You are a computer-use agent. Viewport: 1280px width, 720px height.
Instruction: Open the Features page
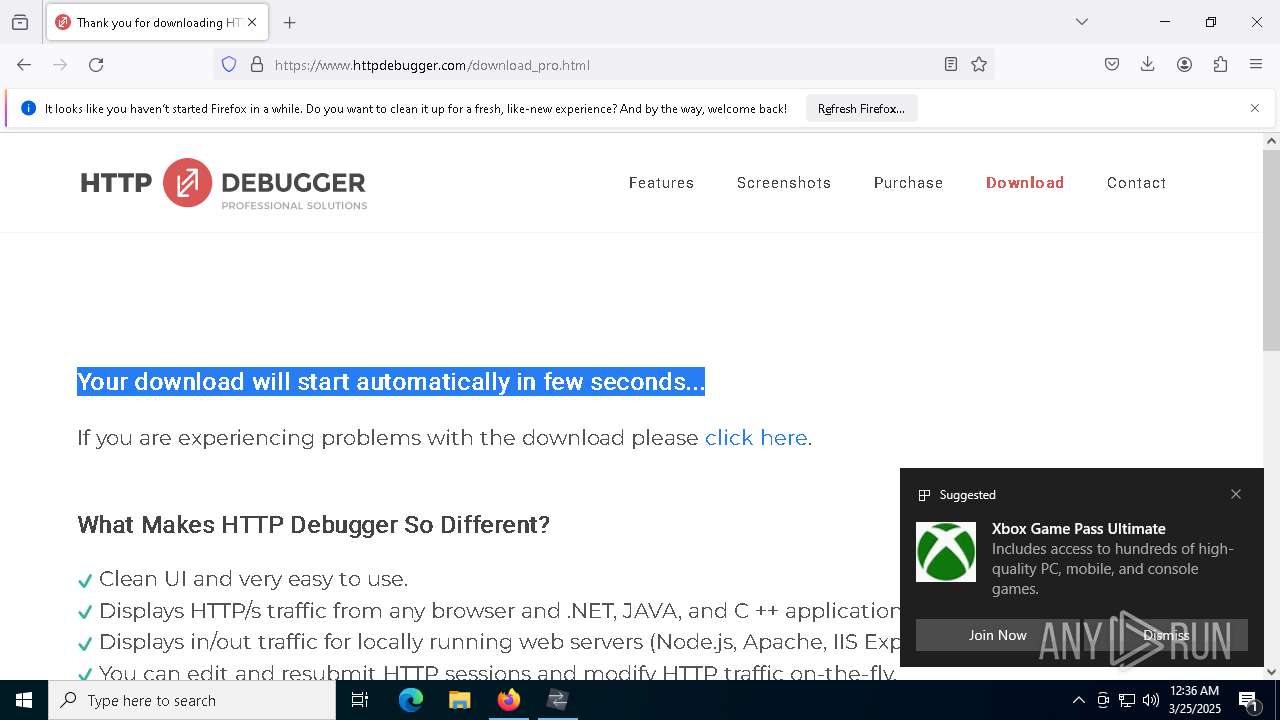tap(661, 183)
